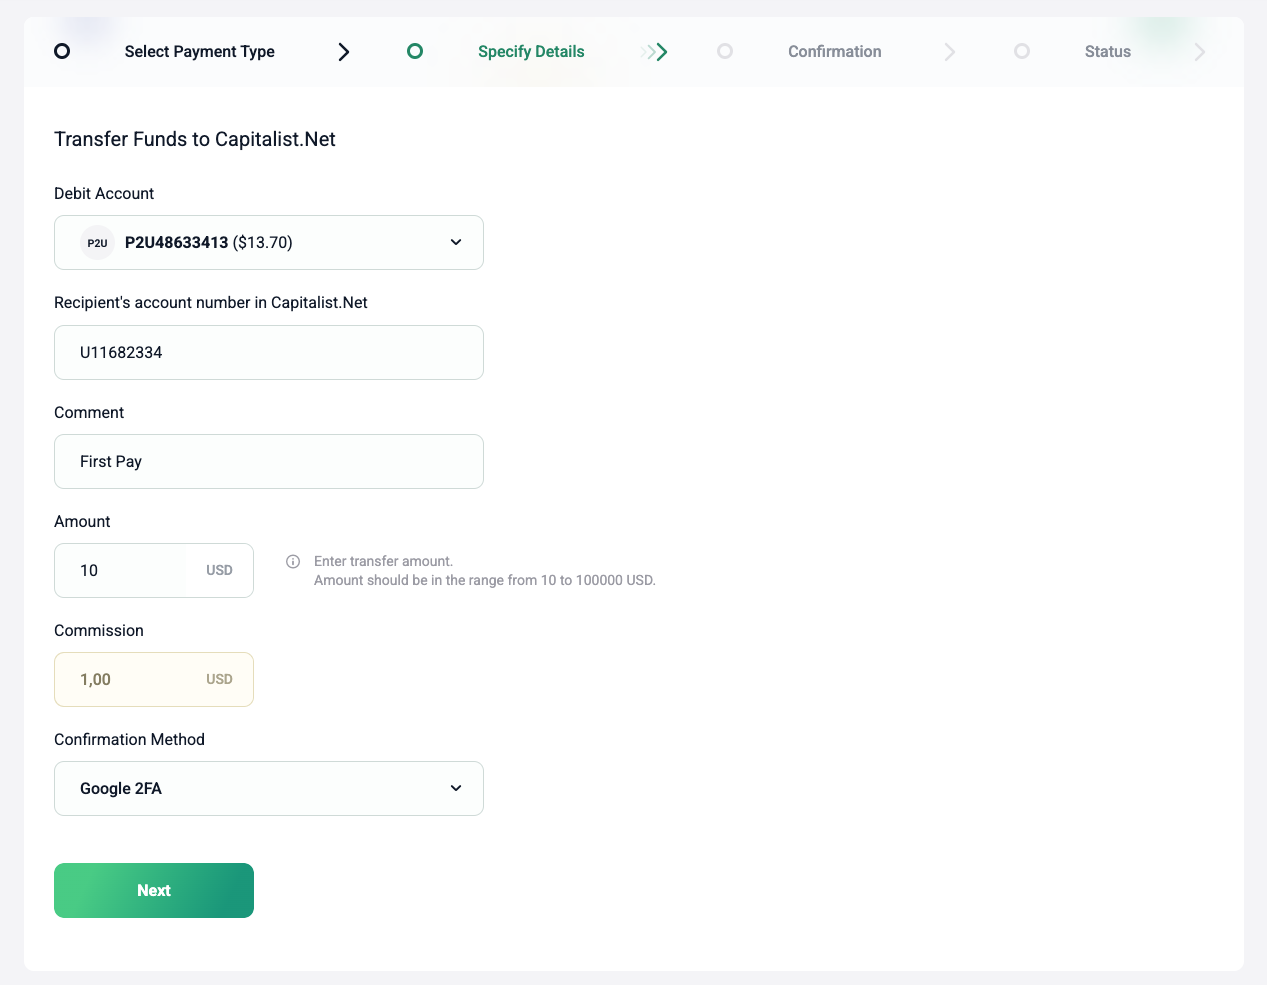
Task: Open the Status step
Action: pyautogui.click(x=1108, y=52)
